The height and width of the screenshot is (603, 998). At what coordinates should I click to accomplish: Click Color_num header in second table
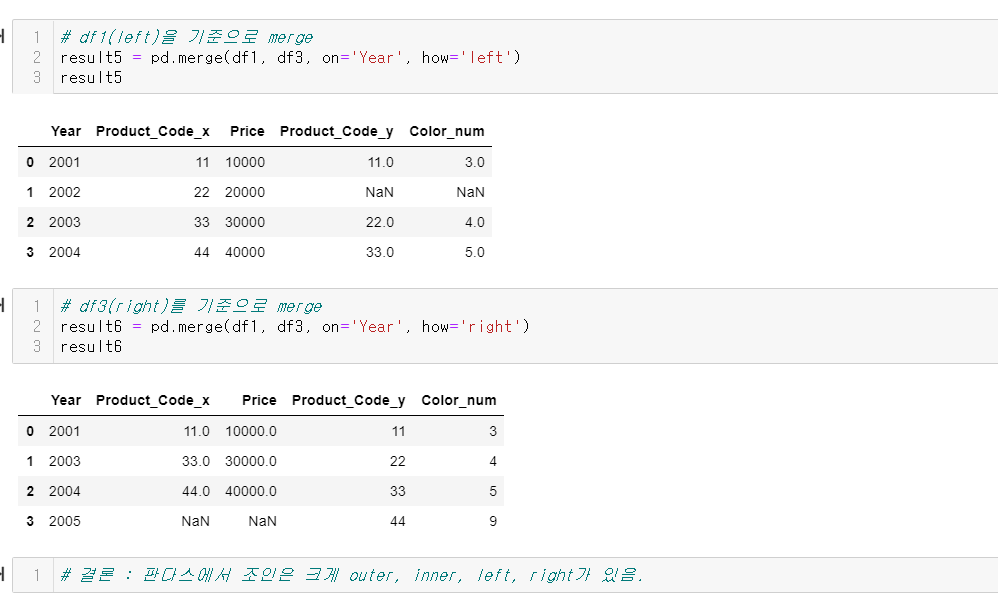click(x=459, y=401)
